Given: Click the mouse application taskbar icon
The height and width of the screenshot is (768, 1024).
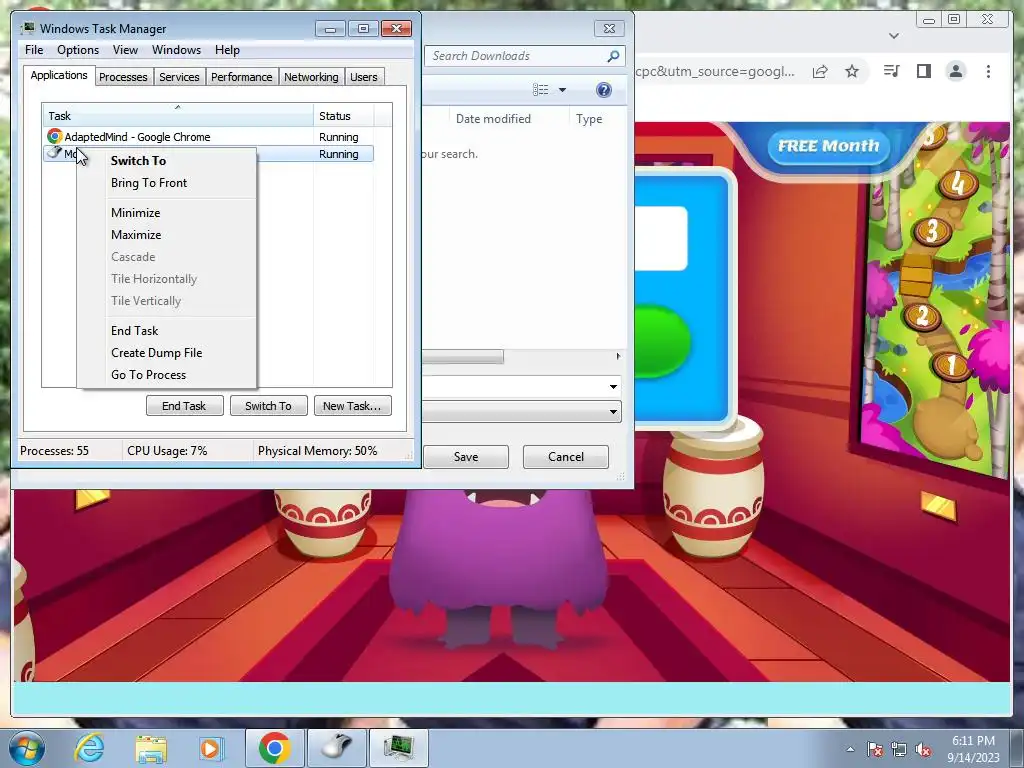Looking at the screenshot, I should pos(336,748).
